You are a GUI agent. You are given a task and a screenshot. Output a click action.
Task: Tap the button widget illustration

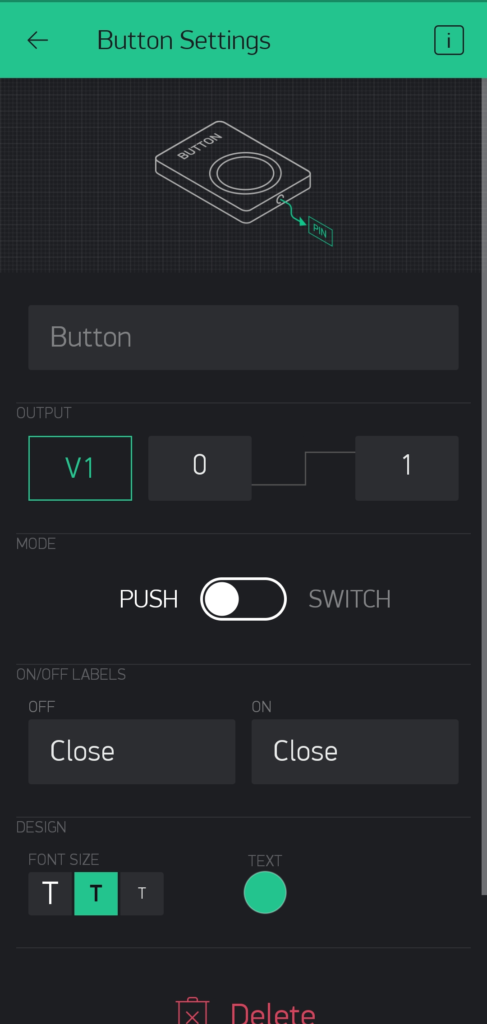[232, 172]
